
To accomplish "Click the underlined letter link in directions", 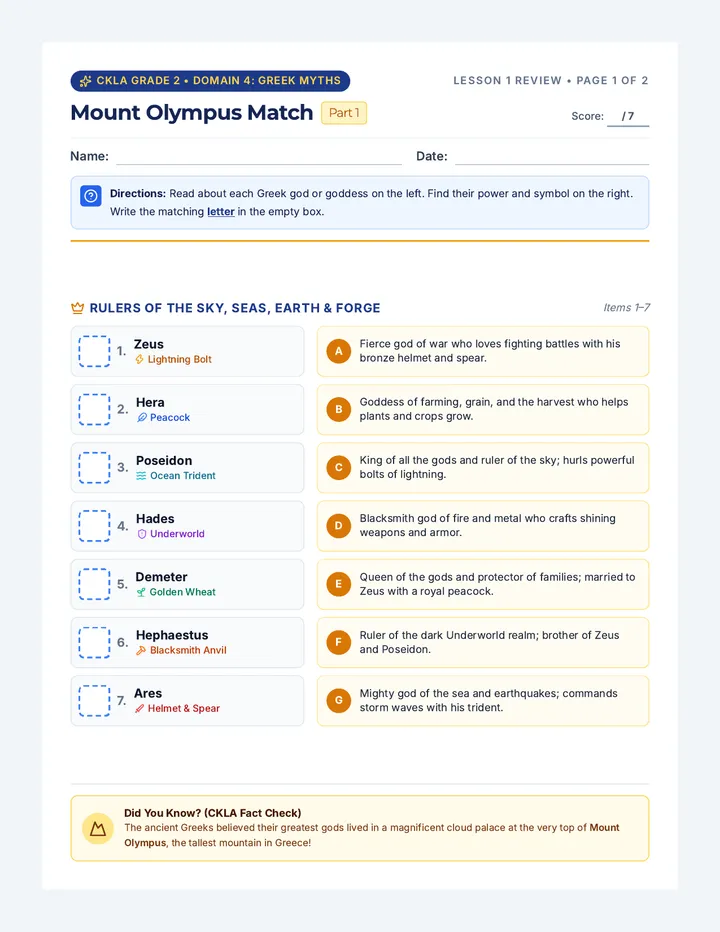I will tap(221, 212).
